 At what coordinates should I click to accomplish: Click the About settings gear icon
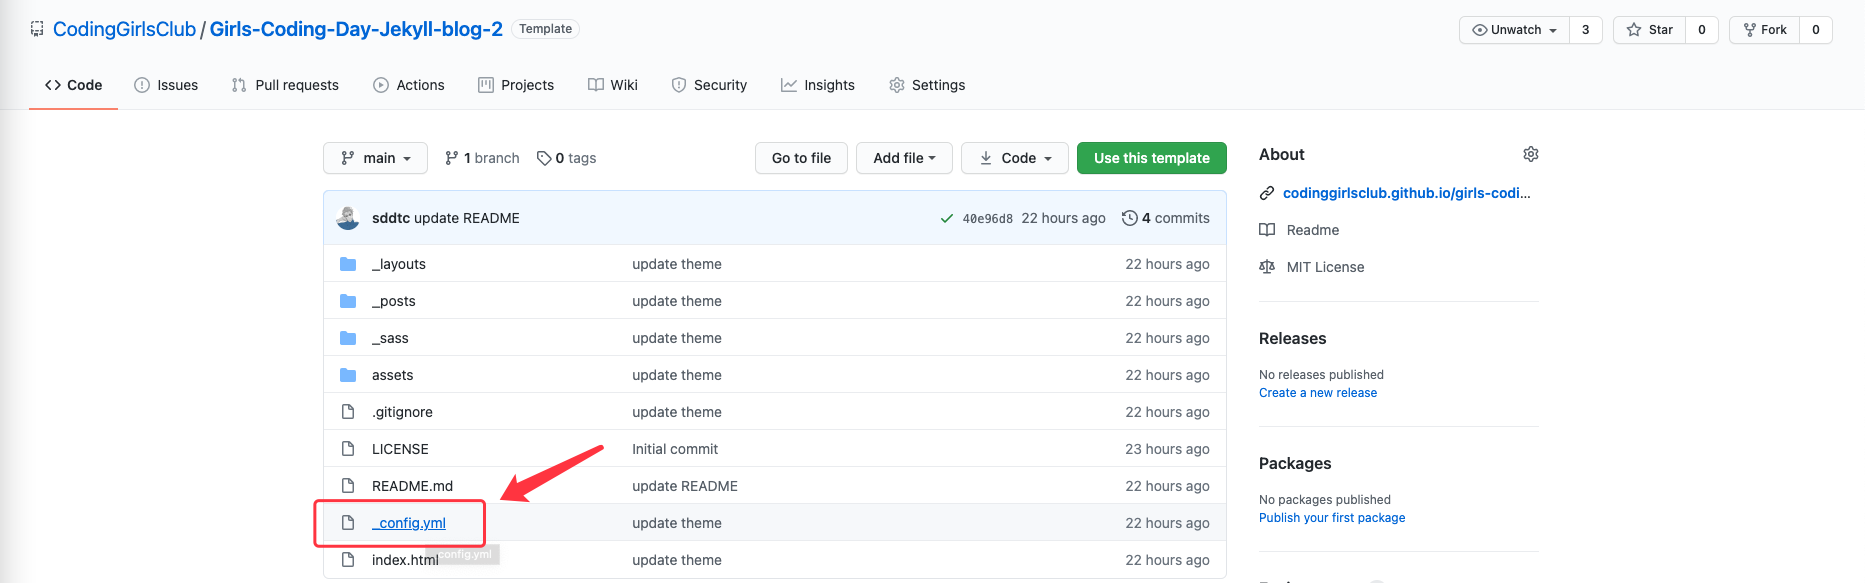(x=1530, y=154)
